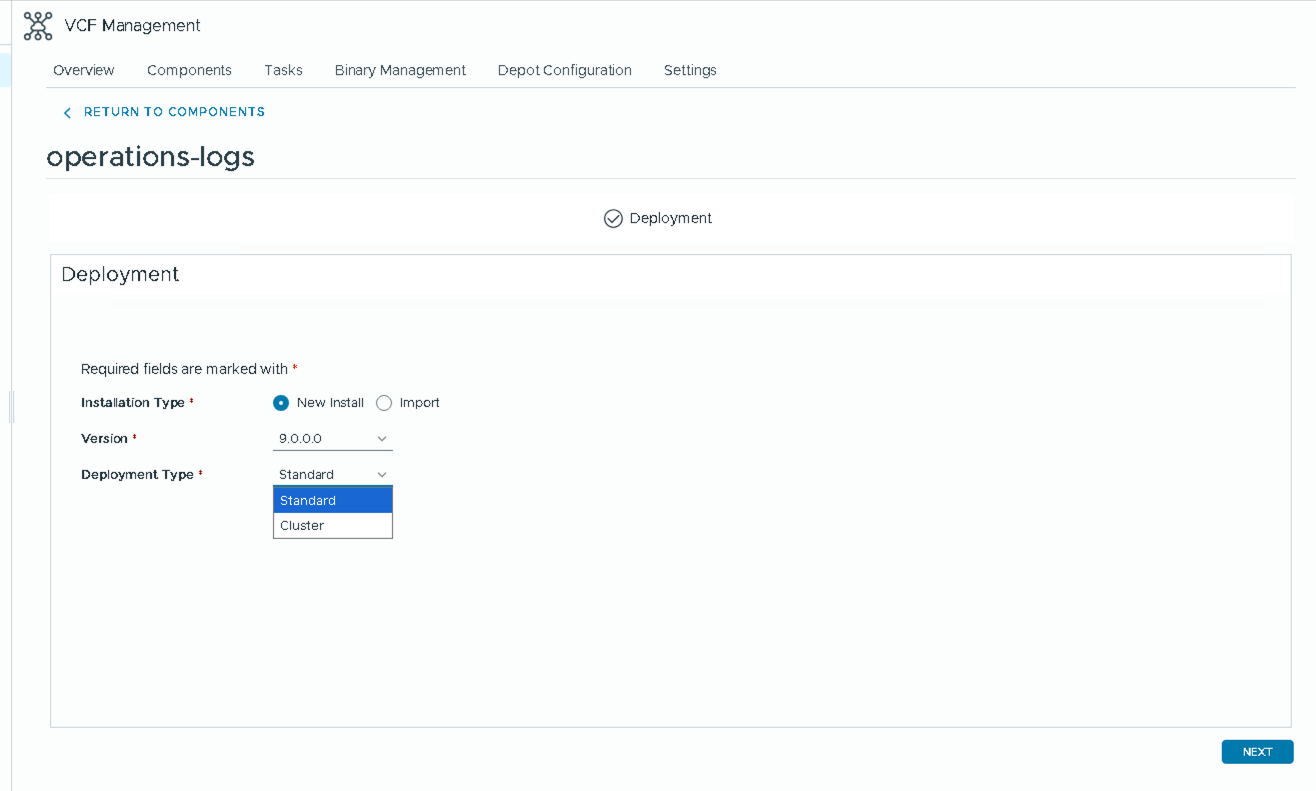Open the Version 9.0.0.0 dropdown

tap(331, 439)
